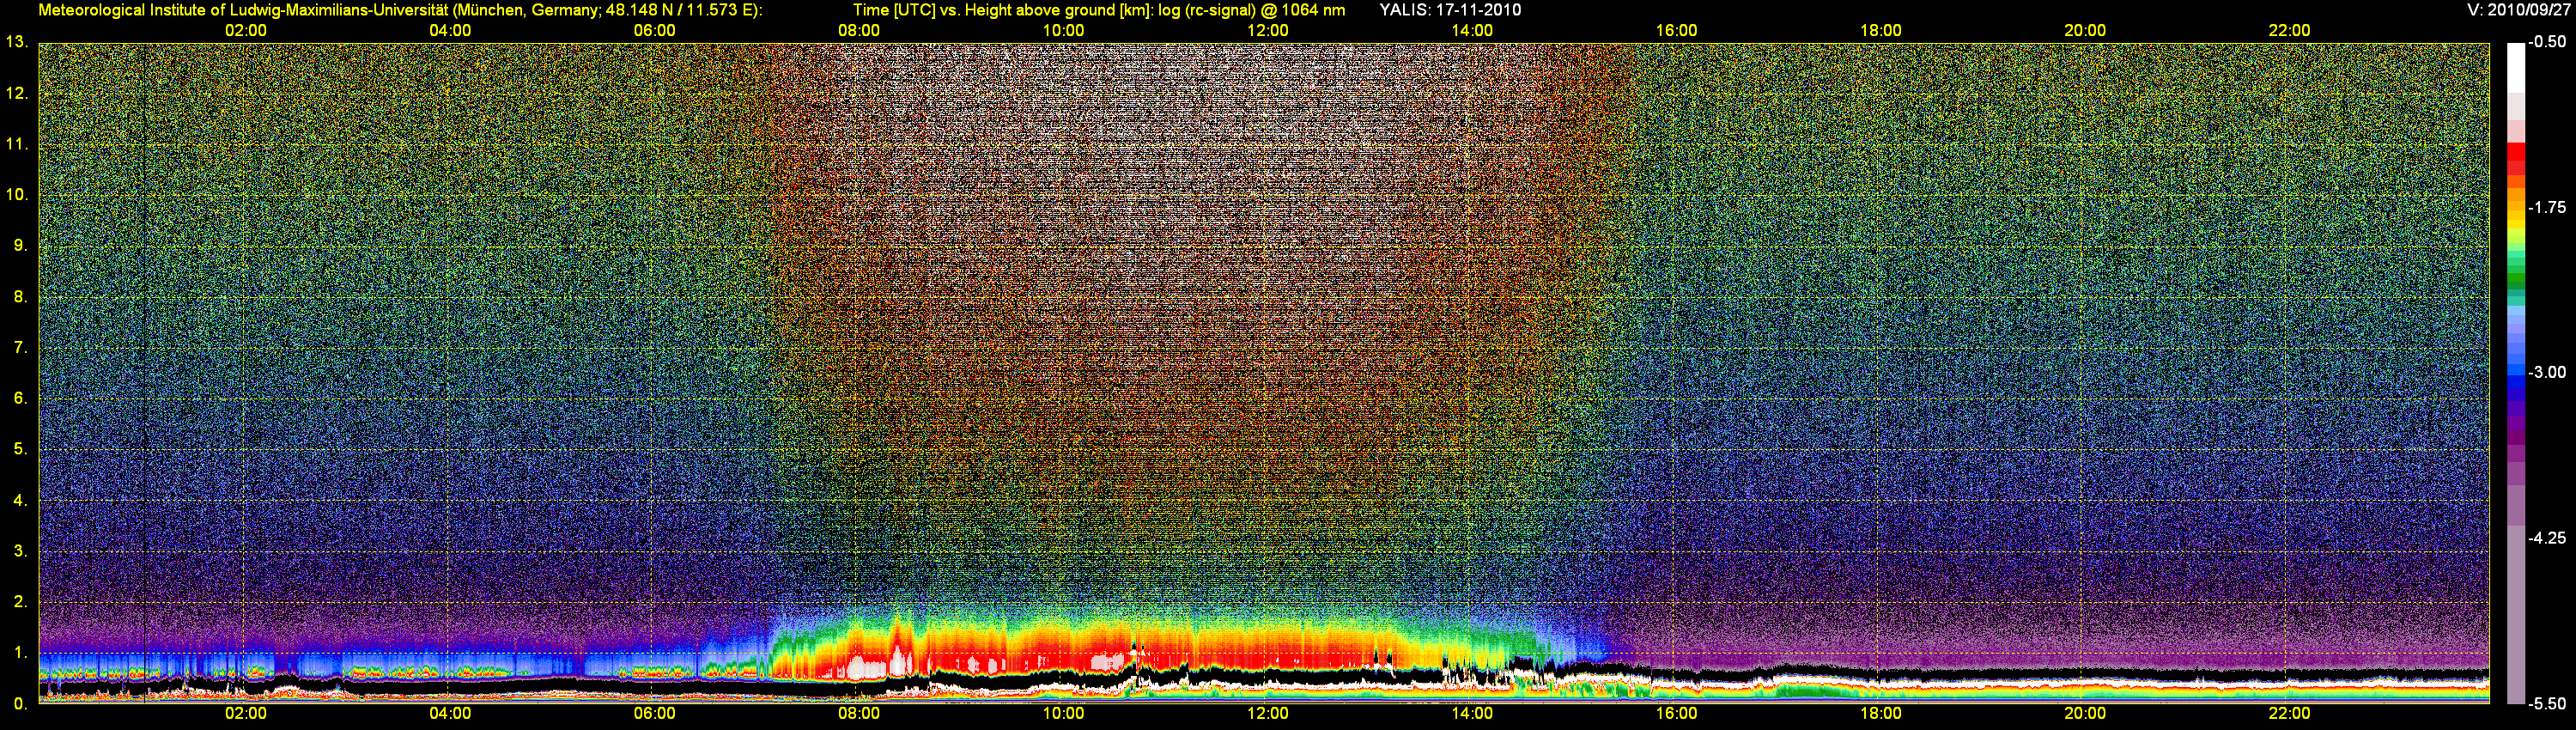Click the 10:00 label on the top time axis
The height and width of the screenshot is (730, 2576).
(x=1064, y=31)
